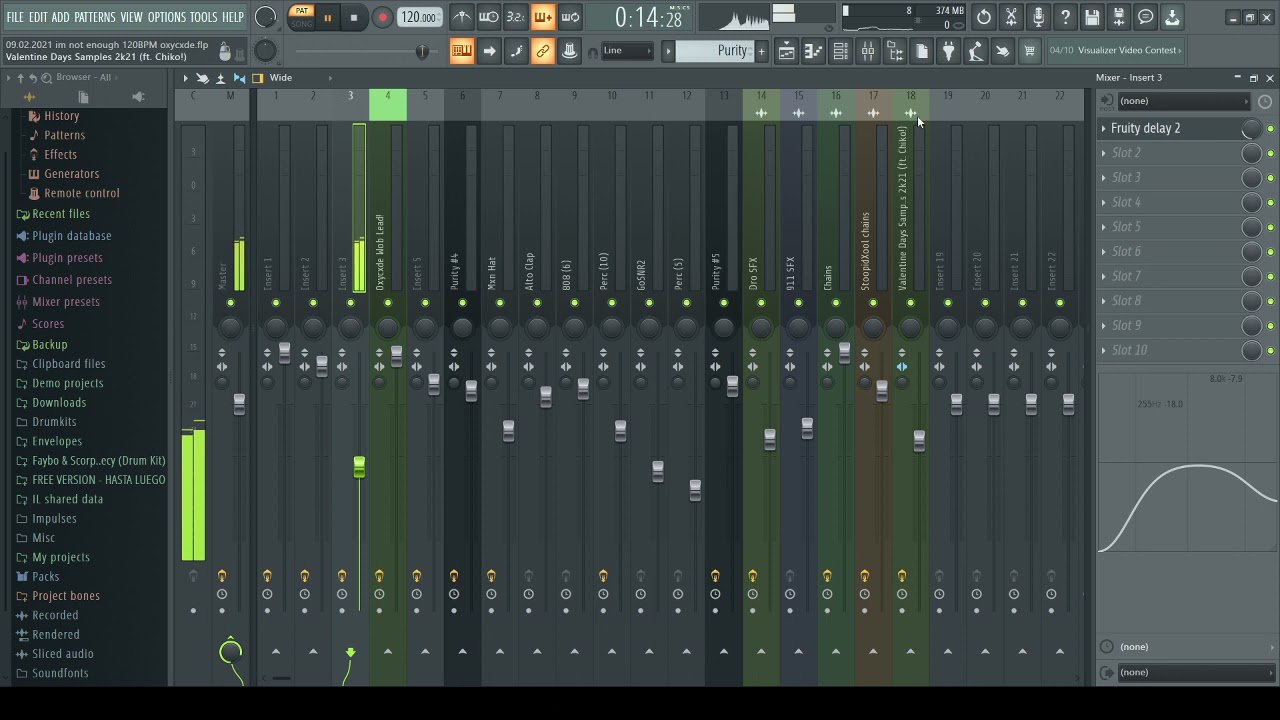Screen dimensions: 1280x720
Task: Mute the Master mixer track
Action: click(230, 303)
